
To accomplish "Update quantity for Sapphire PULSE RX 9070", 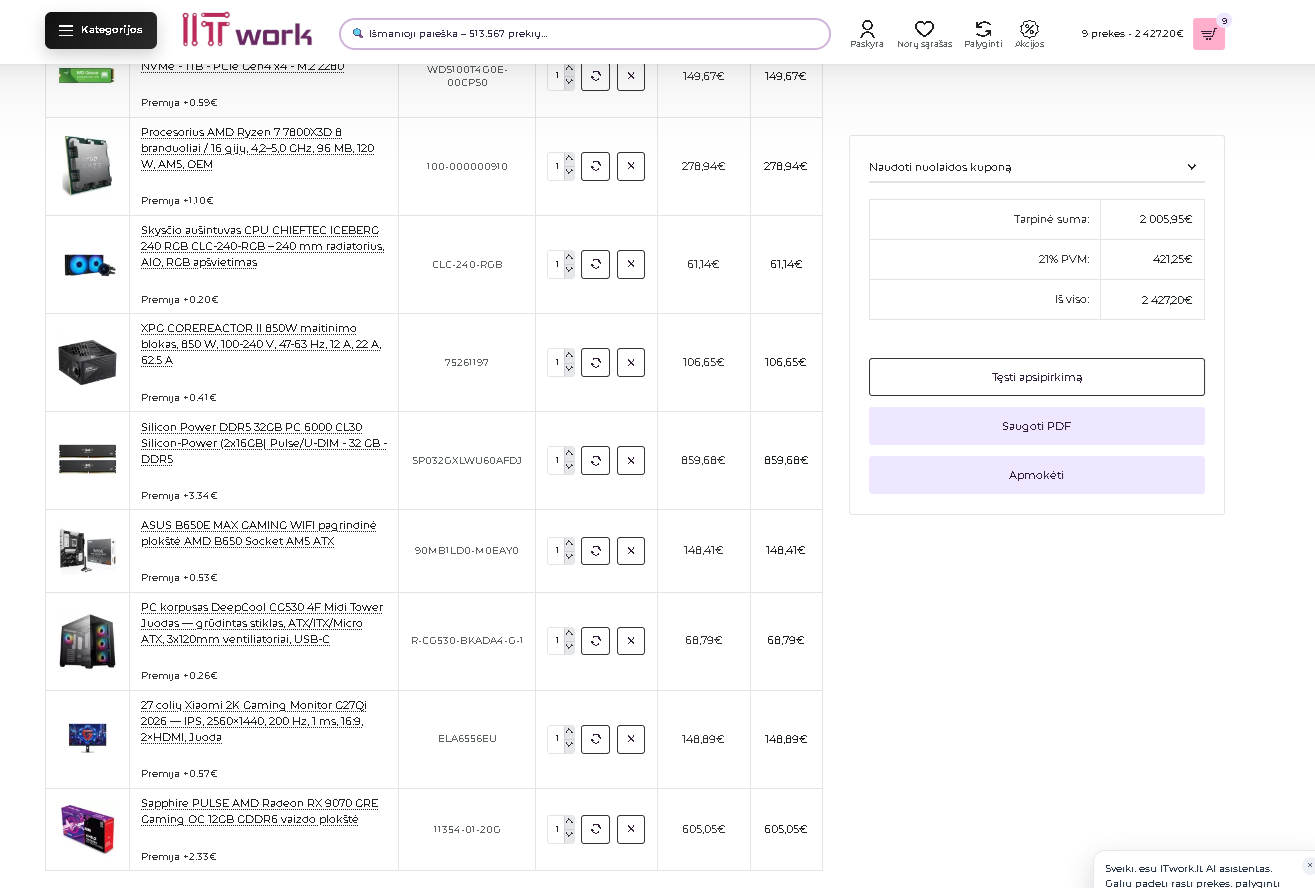I will pos(595,829).
